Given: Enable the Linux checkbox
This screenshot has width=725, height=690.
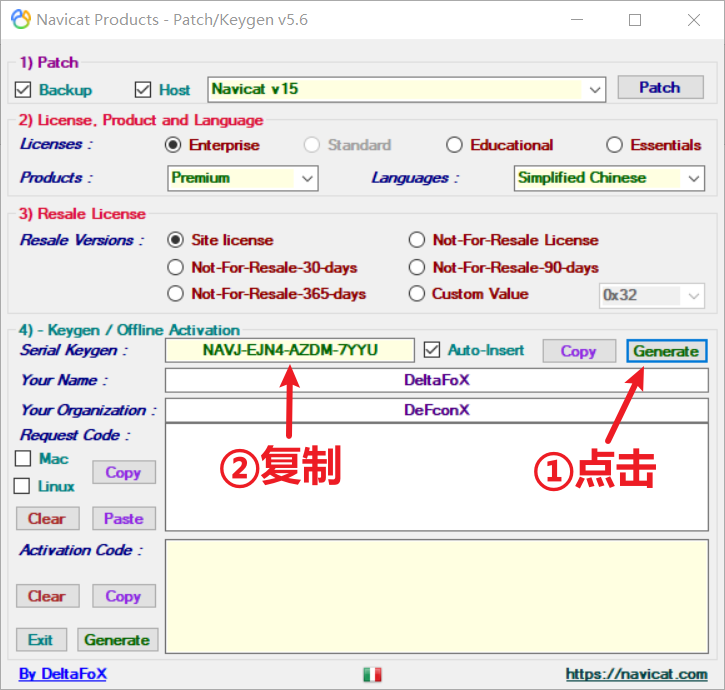Looking at the screenshot, I should (x=22, y=486).
